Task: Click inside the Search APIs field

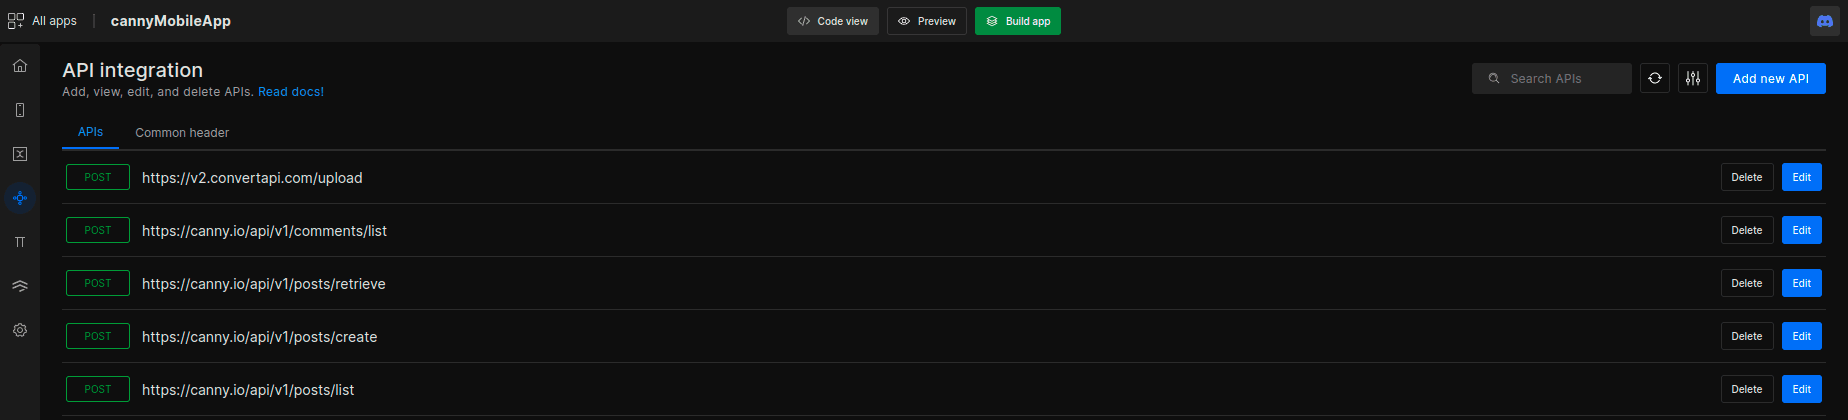Action: 1552,78
